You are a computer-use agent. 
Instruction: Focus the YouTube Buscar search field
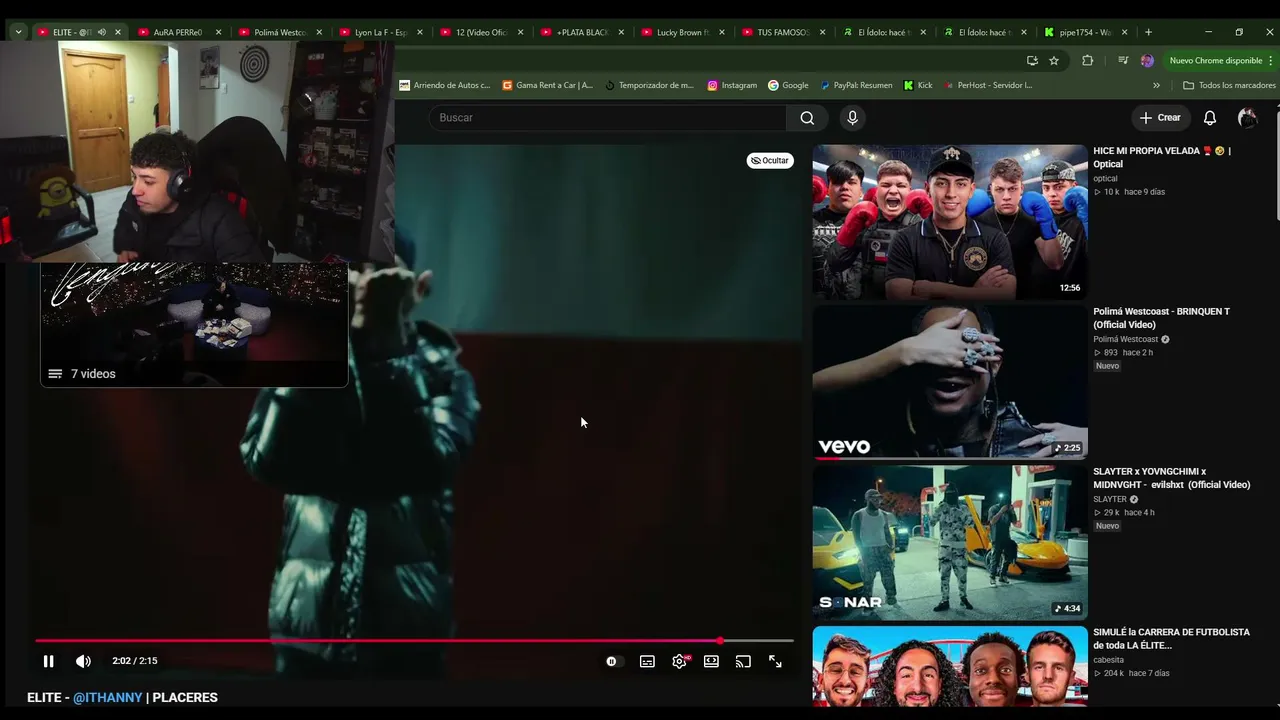[610, 118]
